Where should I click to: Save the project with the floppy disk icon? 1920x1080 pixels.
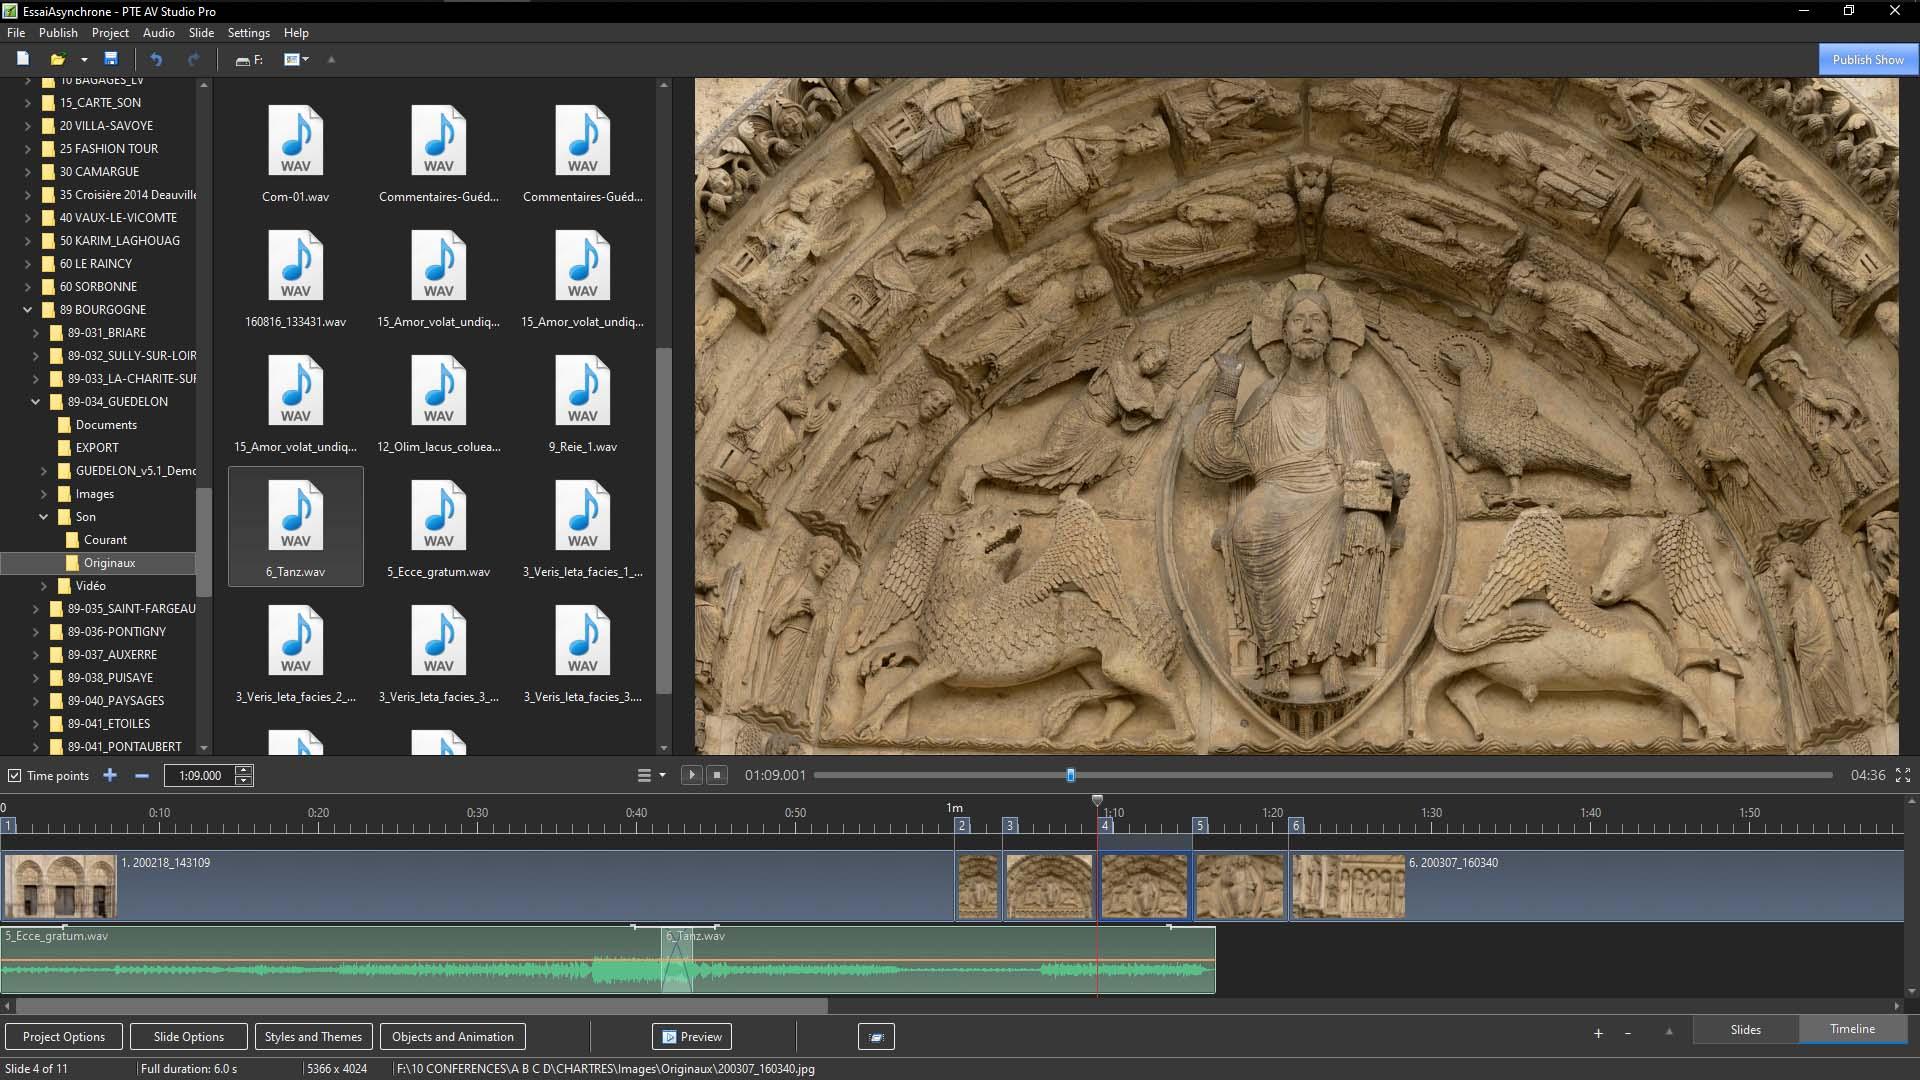point(111,59)
